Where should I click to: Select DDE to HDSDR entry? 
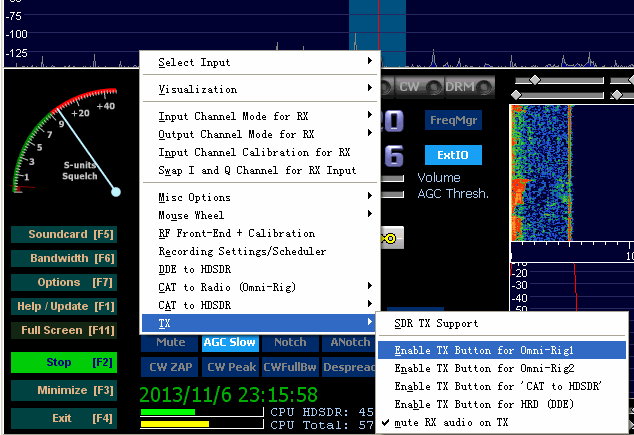pos(260,269)
